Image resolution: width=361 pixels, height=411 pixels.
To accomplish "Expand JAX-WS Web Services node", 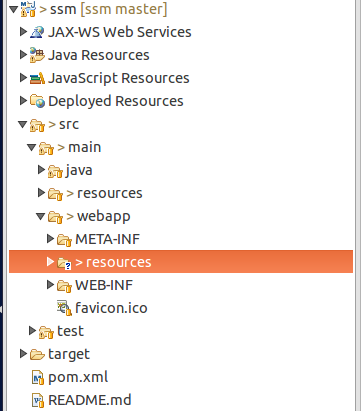I will coord(23,32).
